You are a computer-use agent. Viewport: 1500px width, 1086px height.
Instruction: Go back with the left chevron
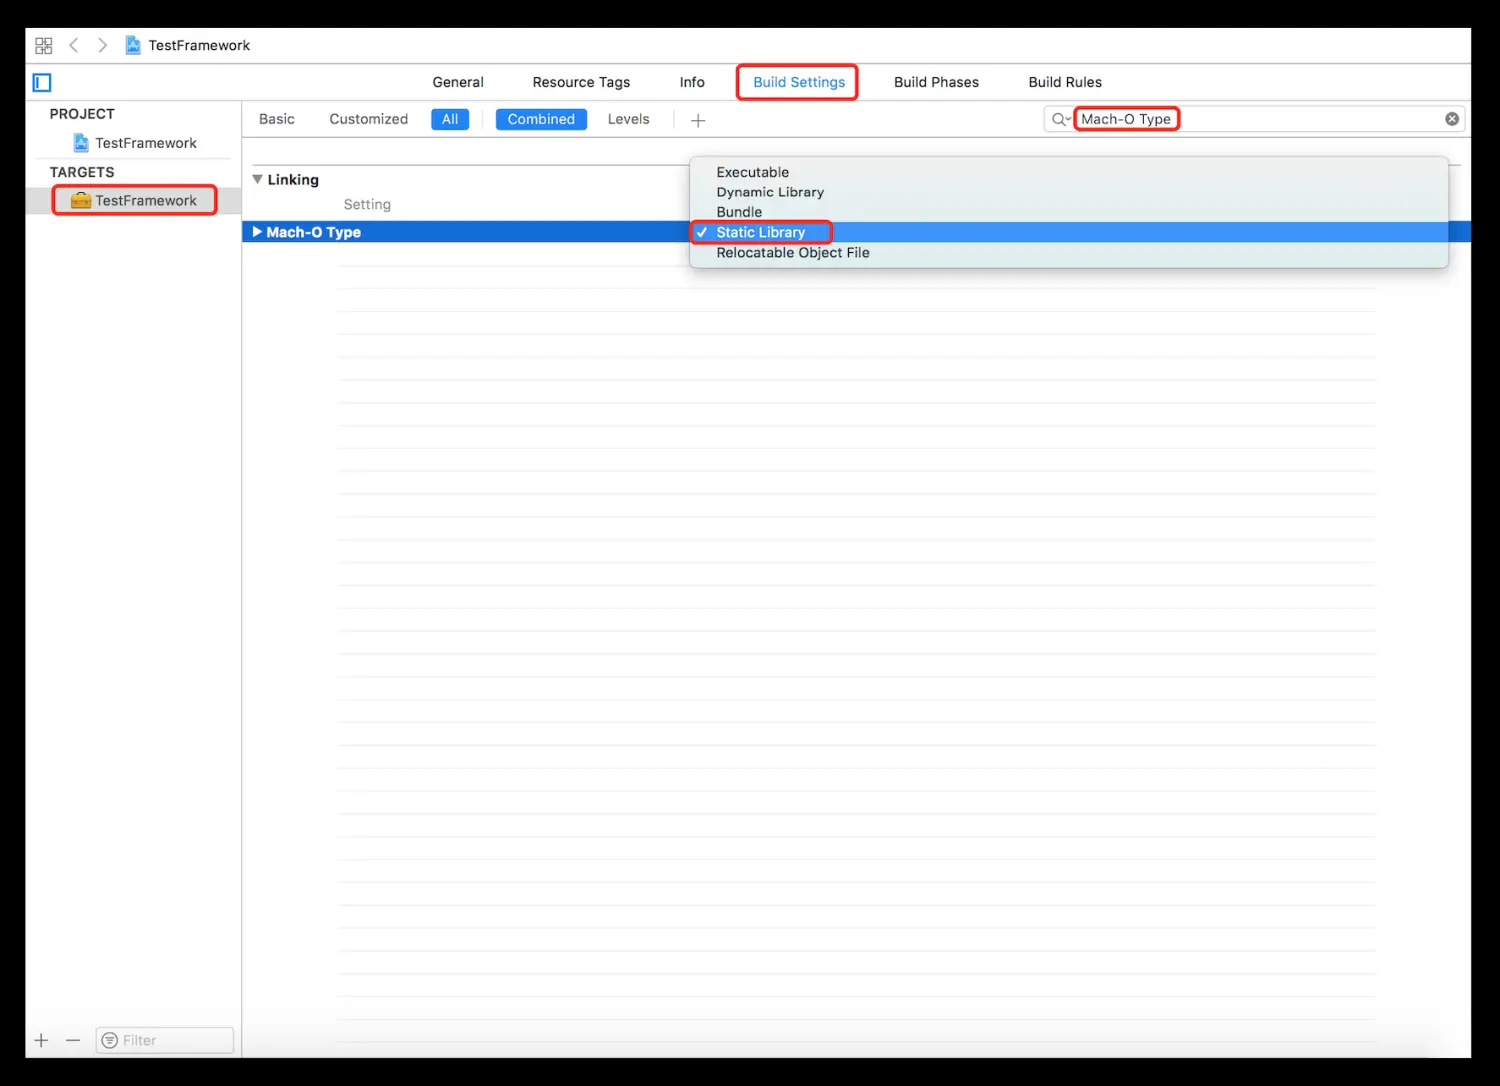coord(73,45)
